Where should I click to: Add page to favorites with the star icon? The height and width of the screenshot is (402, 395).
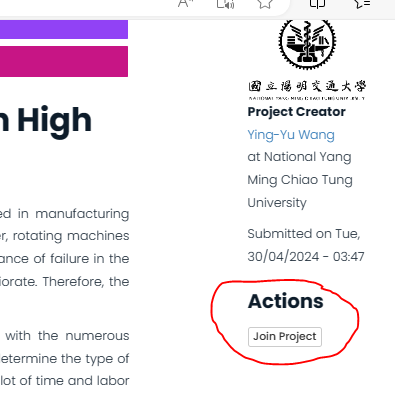pos(265,3)
